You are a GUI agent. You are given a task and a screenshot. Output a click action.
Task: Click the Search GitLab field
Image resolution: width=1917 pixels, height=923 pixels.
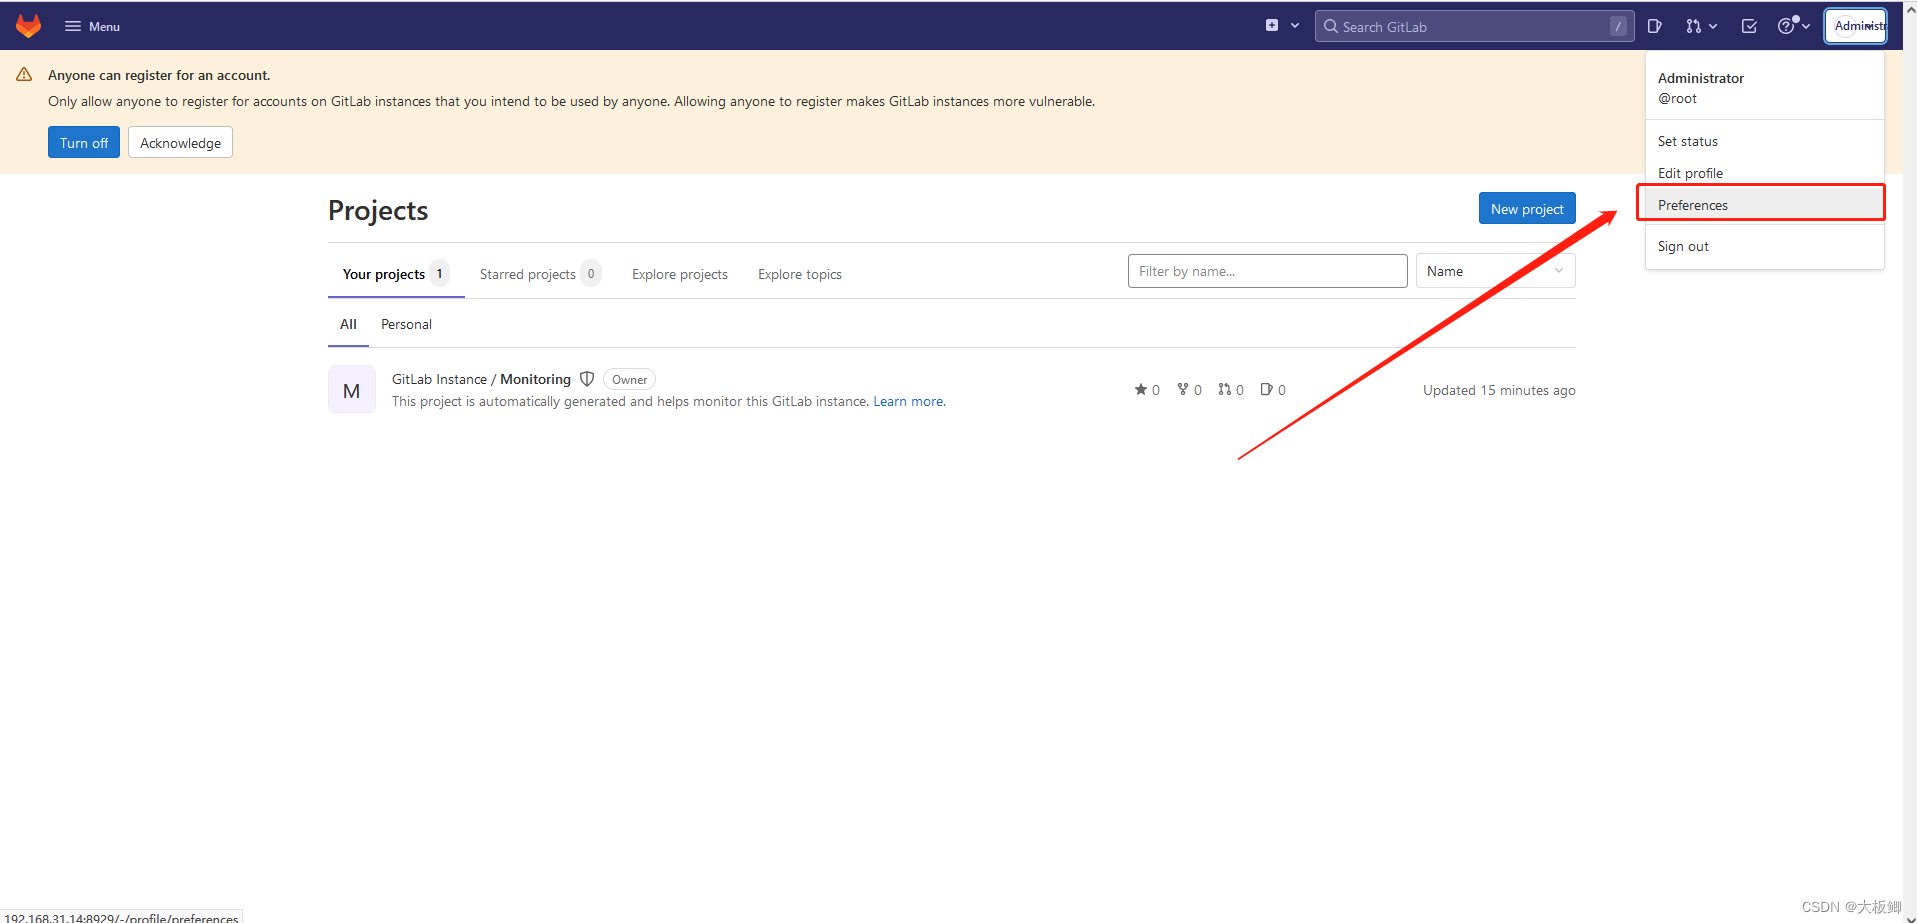click(1474, 26)
